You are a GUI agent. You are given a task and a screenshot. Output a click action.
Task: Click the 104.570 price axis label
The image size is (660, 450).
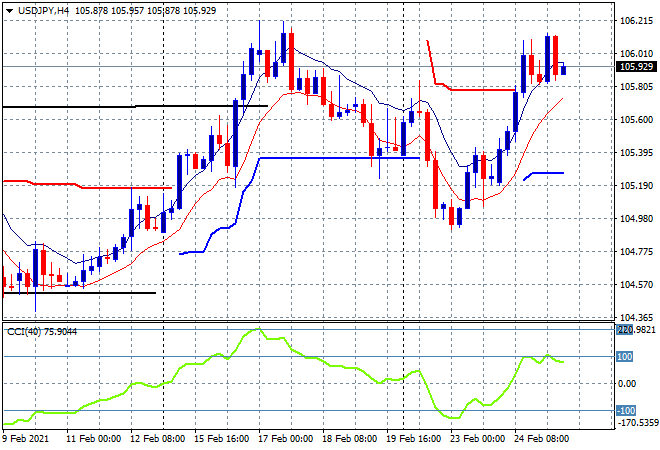point(637,285)
